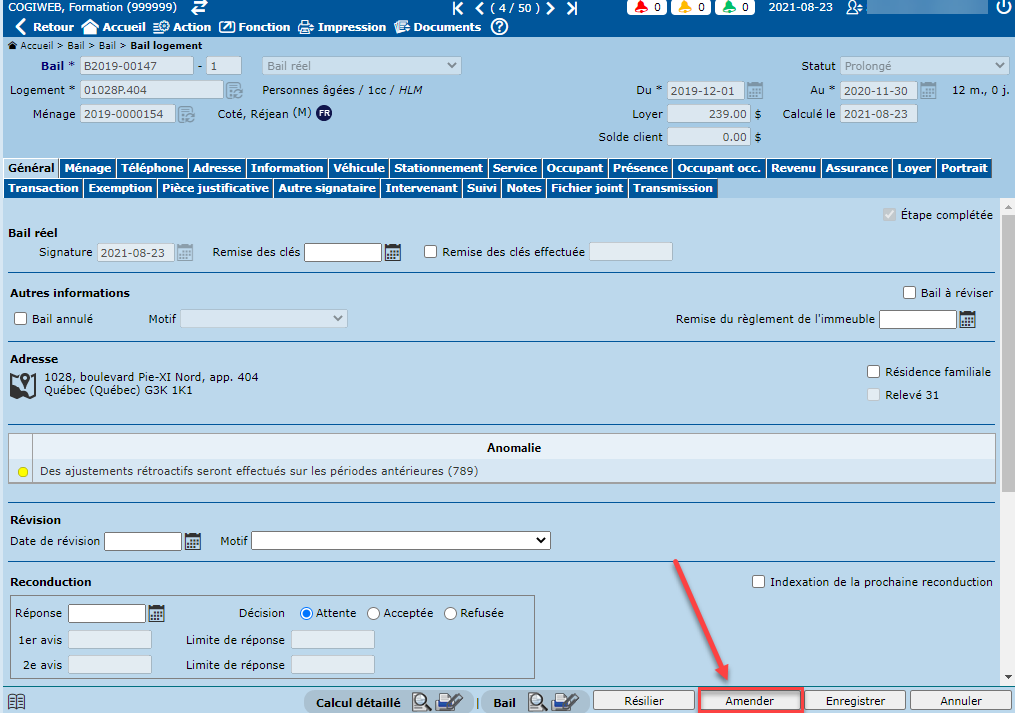Click the map icon beside the address
Image resolution: width=1015 pixels, height=713 pixels.
coord(24,384)
